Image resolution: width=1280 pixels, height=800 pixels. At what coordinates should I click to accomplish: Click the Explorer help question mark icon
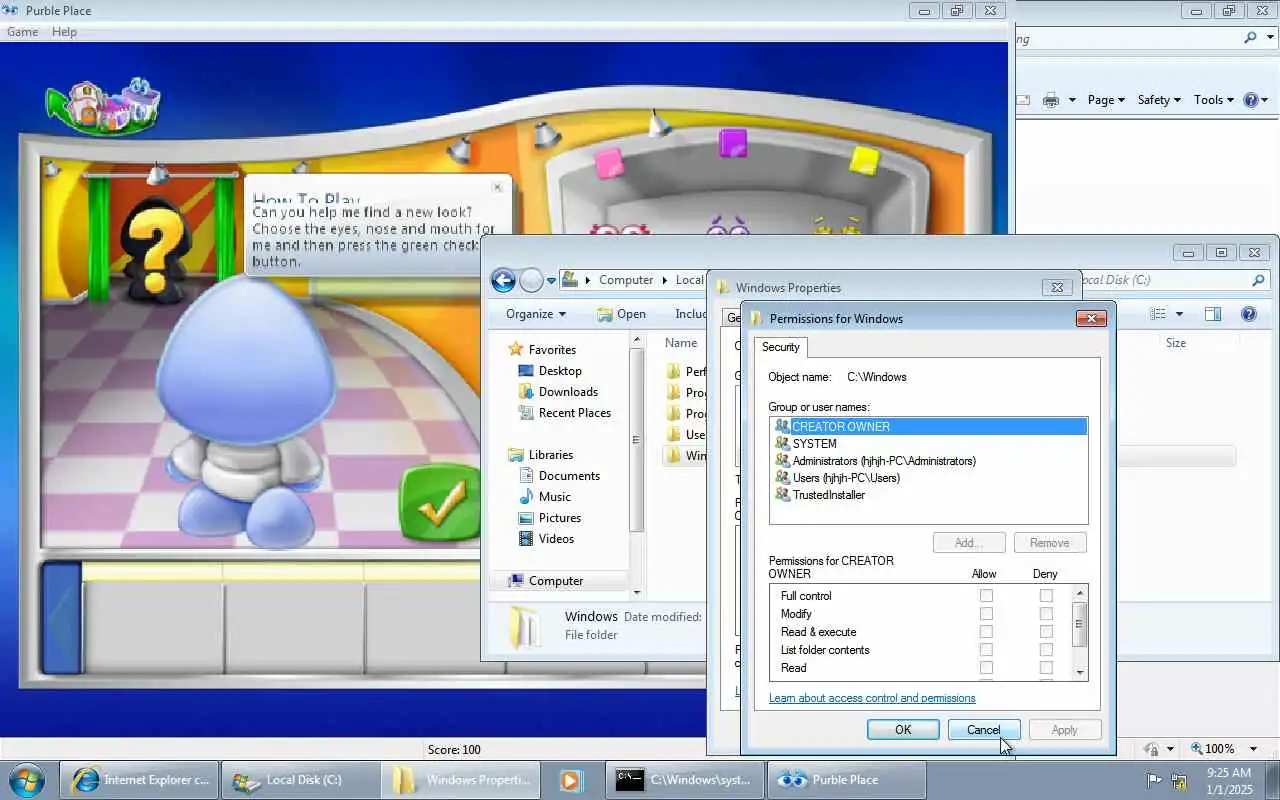[x=1248, y=314]
